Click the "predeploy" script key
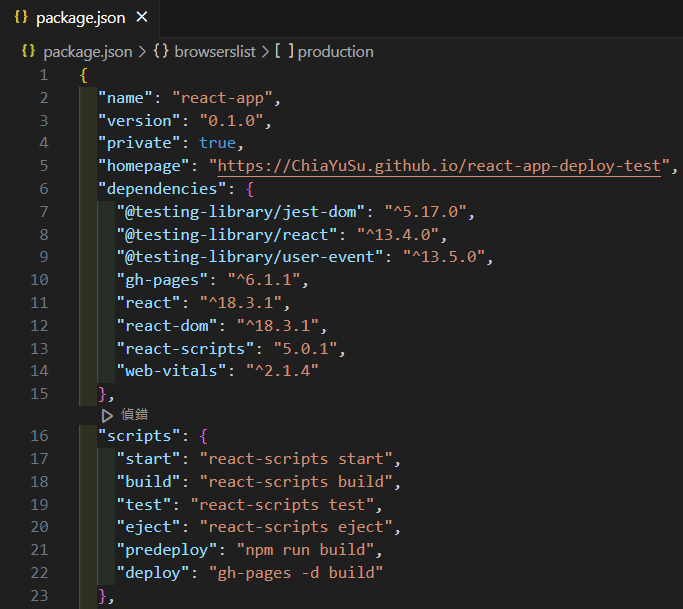Screen dimensions: 683x609 [x=166, y=550]
